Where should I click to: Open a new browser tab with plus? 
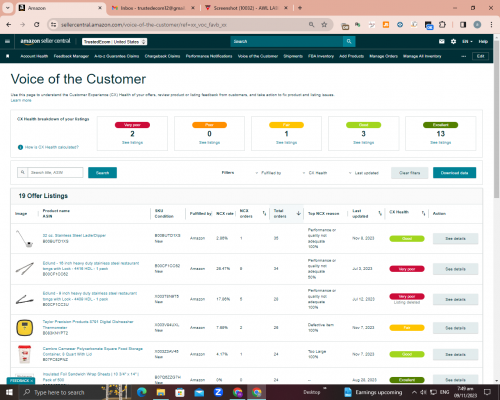click(300, 8)
